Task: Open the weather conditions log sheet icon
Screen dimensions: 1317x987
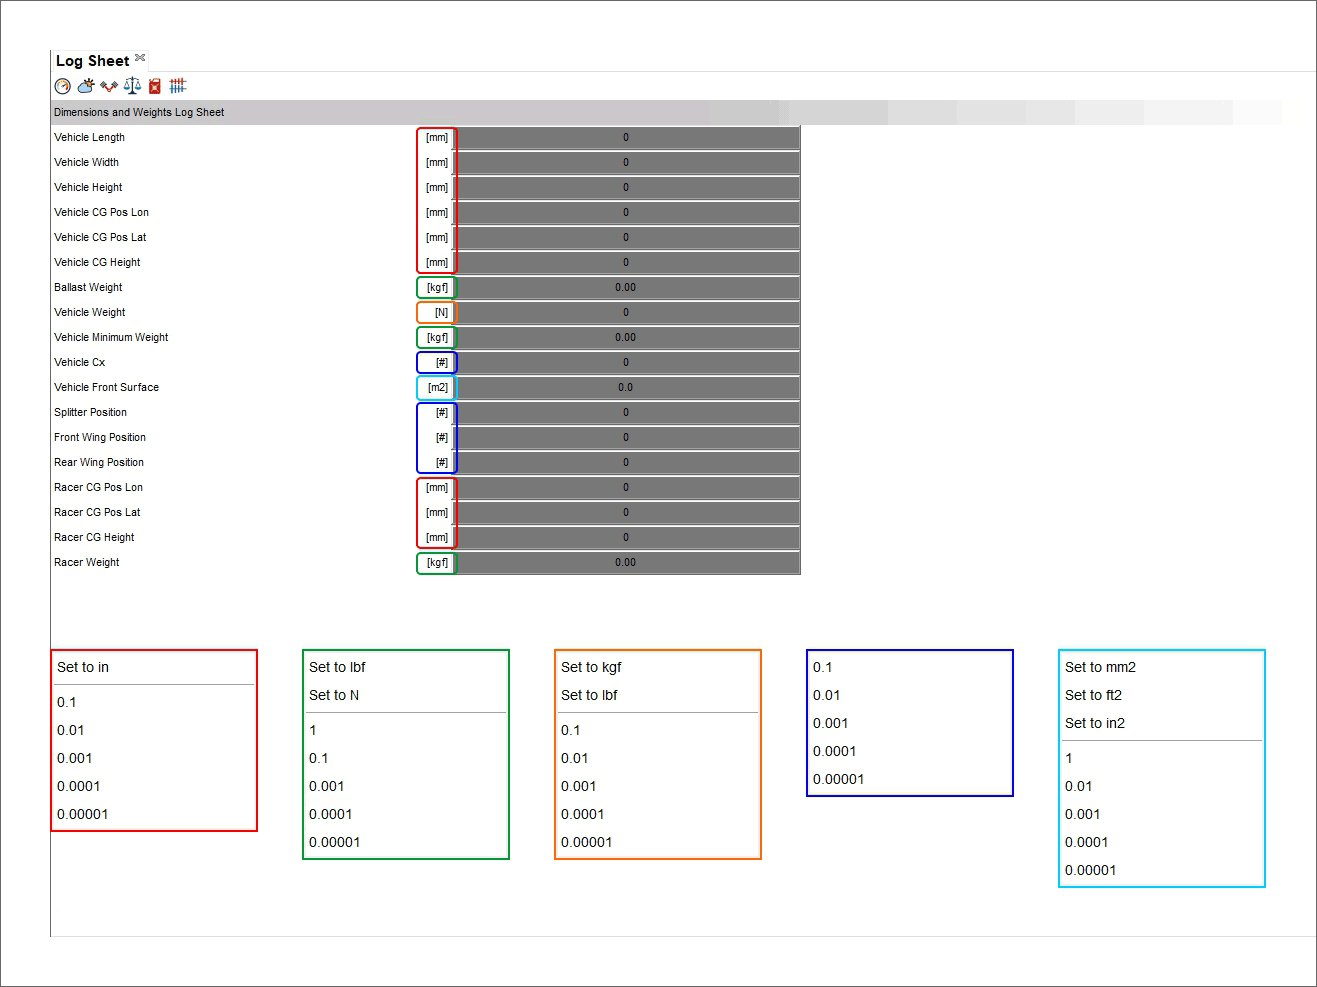Action: pos(86,86)
